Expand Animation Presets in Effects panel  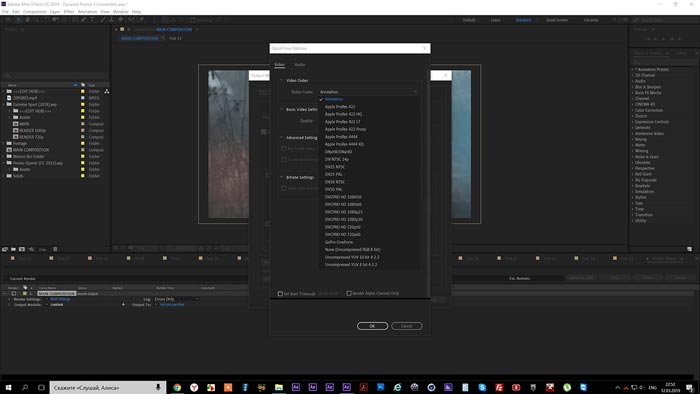click(633, 70)
